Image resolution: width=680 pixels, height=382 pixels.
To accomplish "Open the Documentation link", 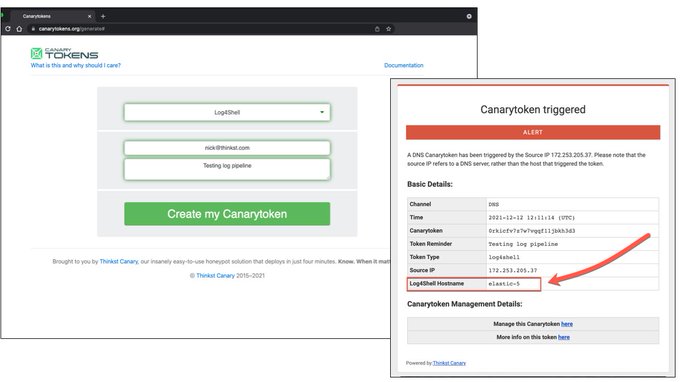I will click(x=403, y=65).
